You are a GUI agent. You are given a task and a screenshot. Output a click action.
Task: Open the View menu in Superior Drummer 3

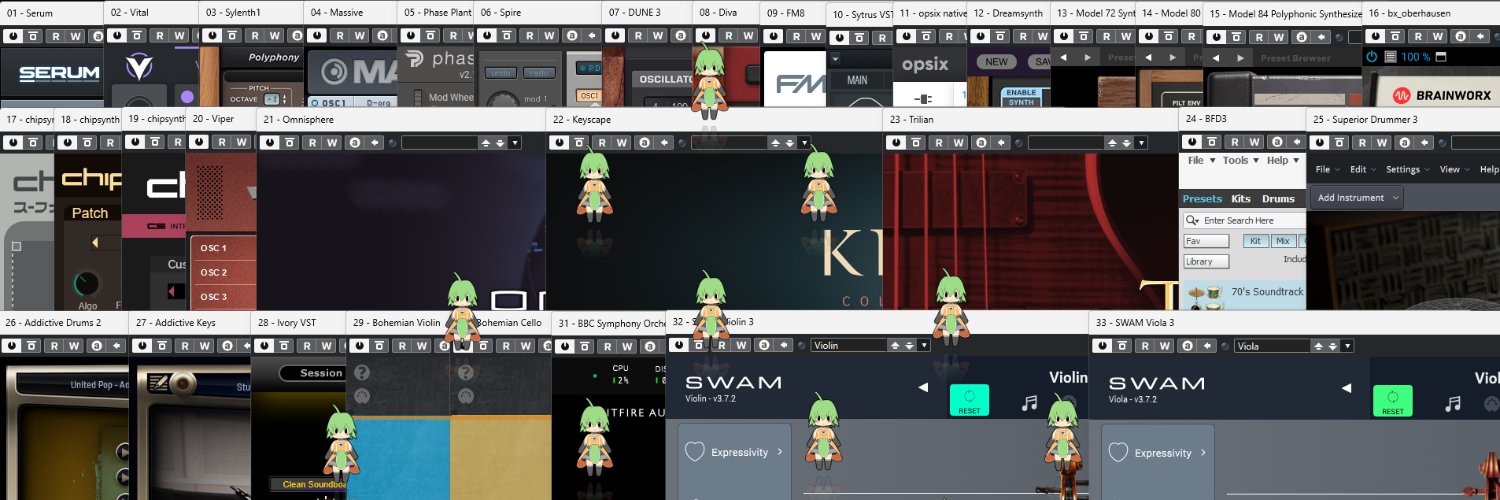coord(1453,169)
